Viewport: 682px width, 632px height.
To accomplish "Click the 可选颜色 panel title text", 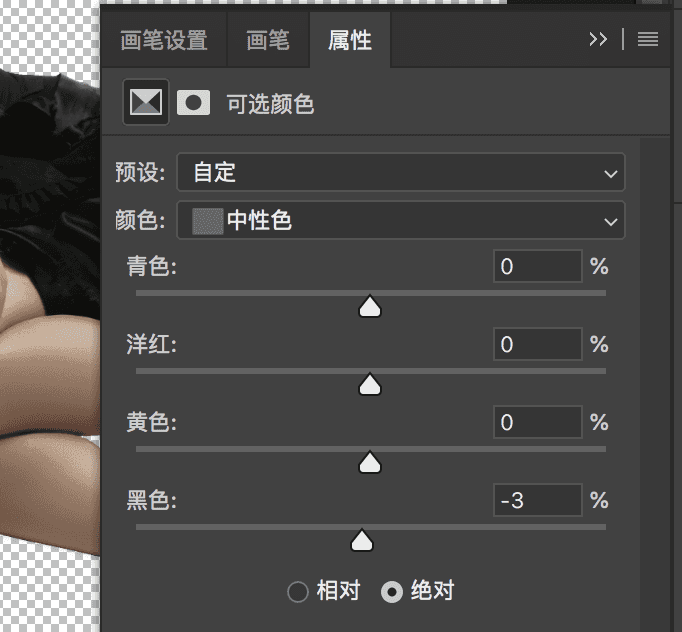I will point(270,104).
